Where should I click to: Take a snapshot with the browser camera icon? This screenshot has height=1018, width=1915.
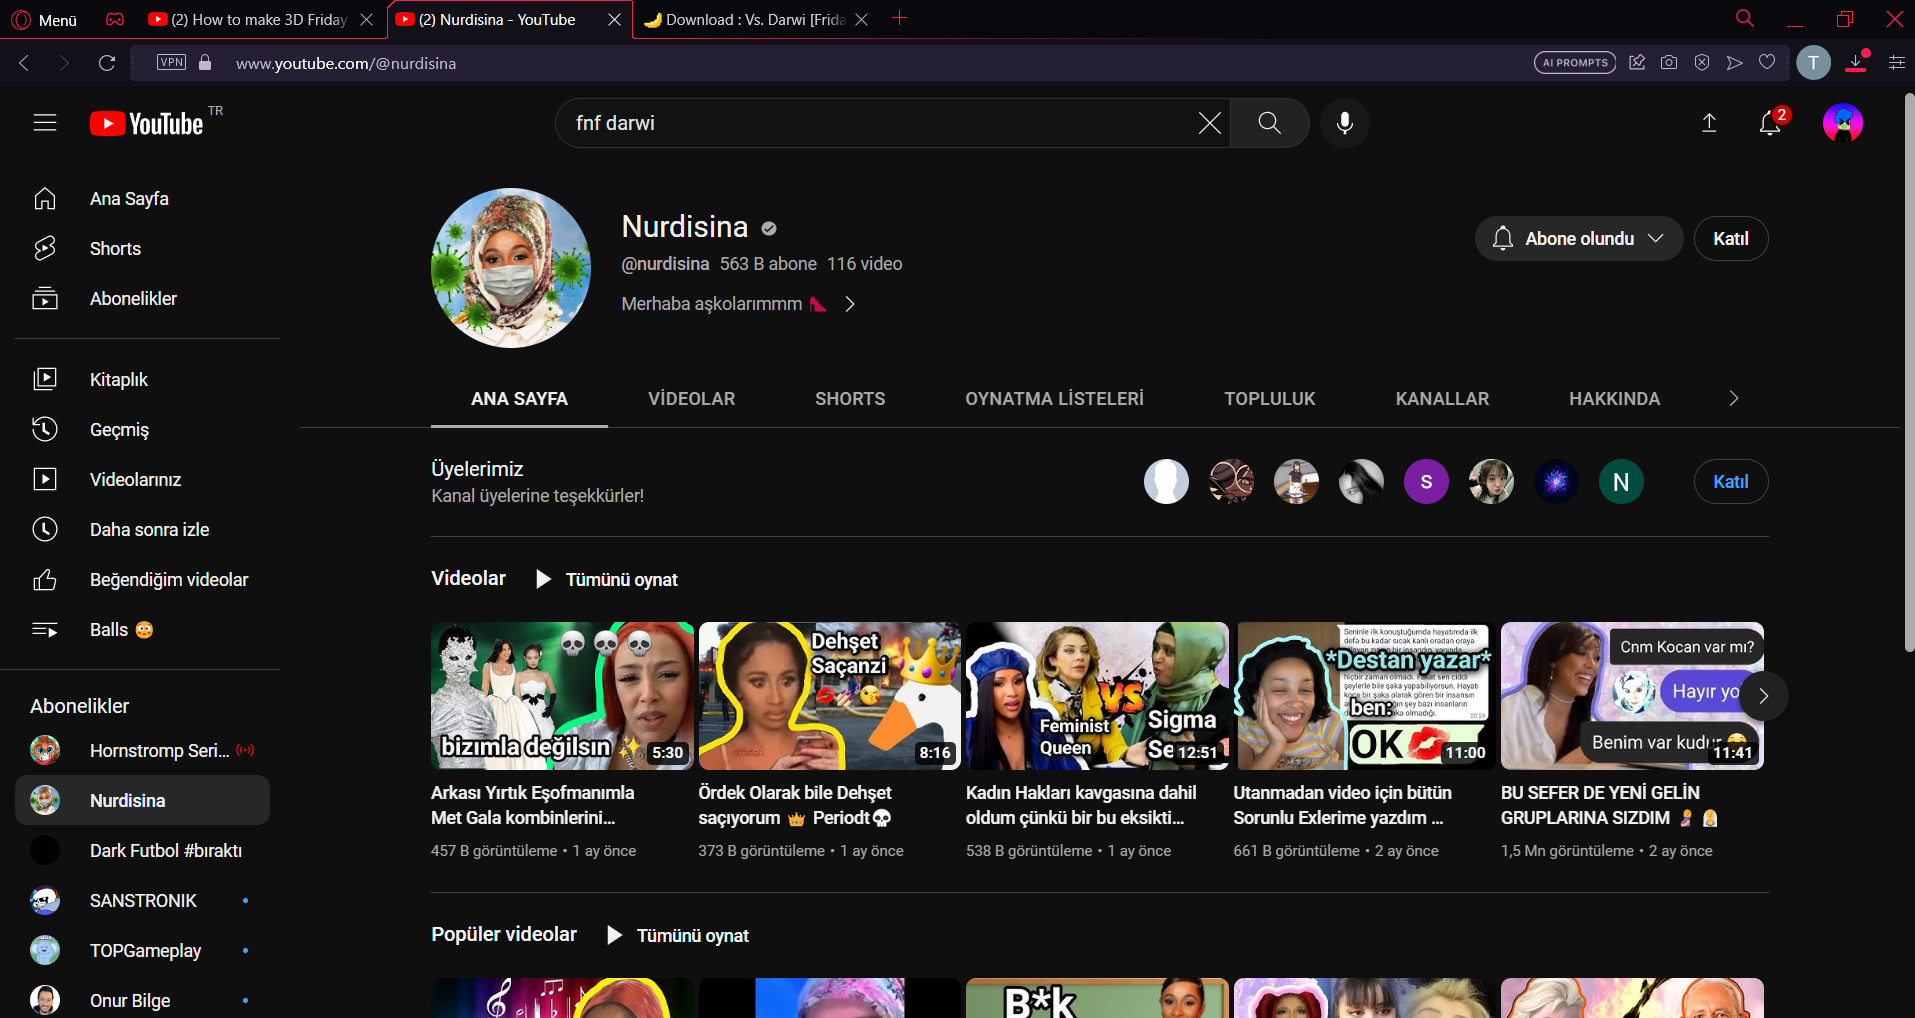point(1669,62)
